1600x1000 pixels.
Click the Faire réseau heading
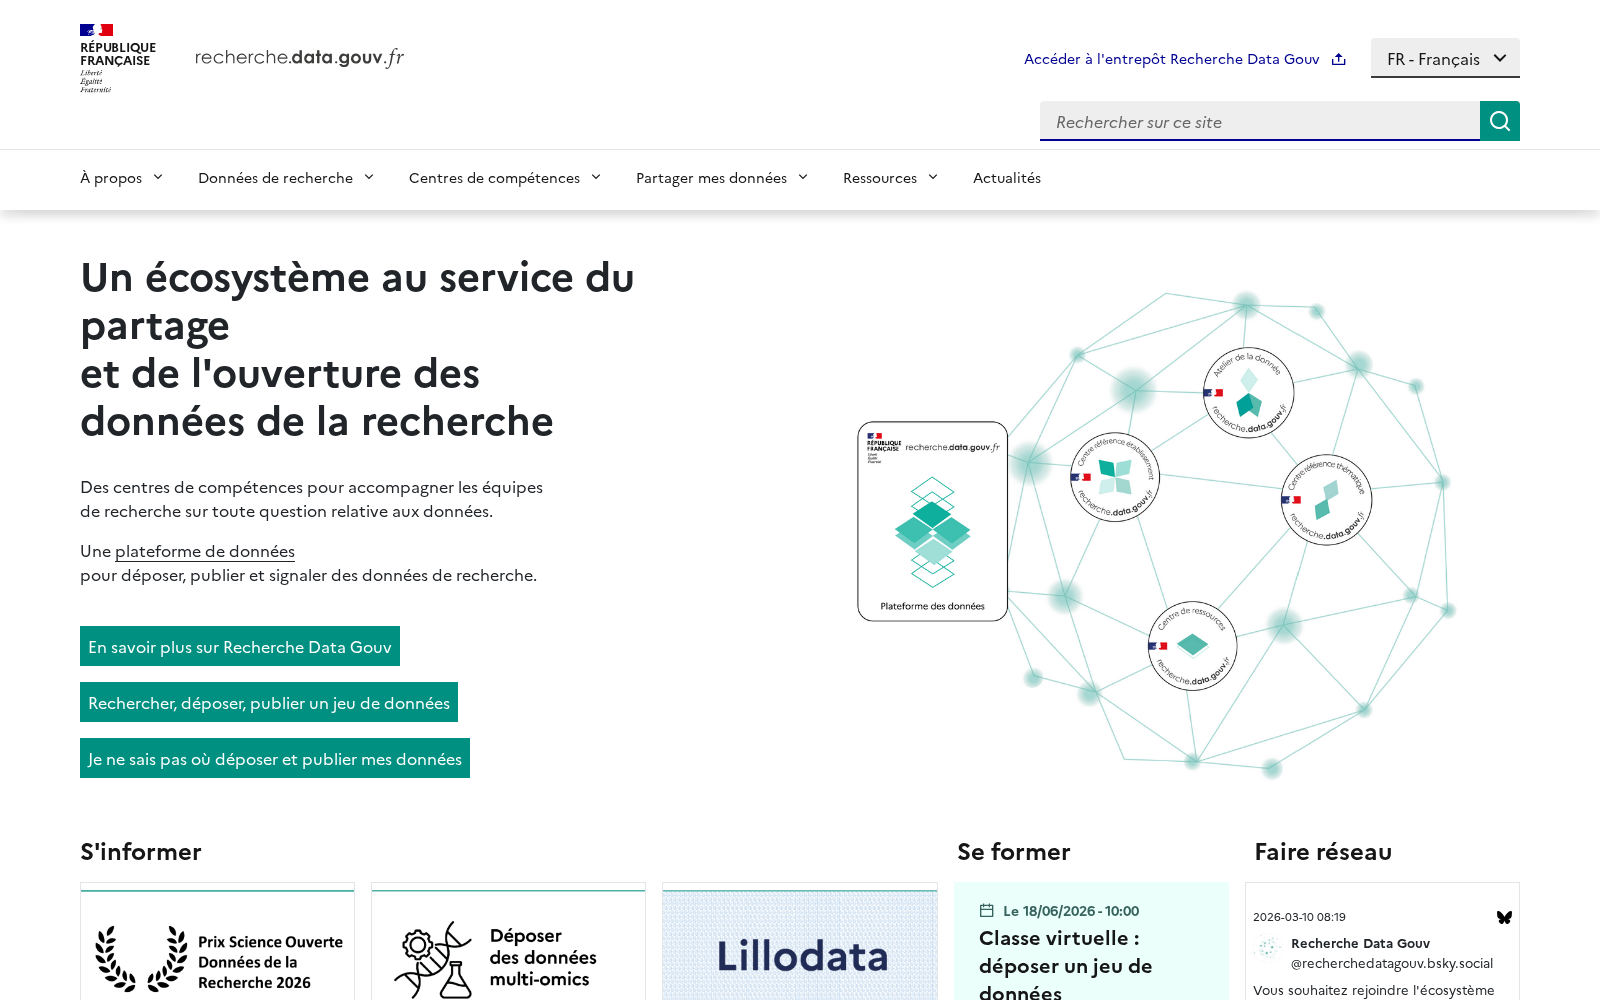[x=1323, y=851]
